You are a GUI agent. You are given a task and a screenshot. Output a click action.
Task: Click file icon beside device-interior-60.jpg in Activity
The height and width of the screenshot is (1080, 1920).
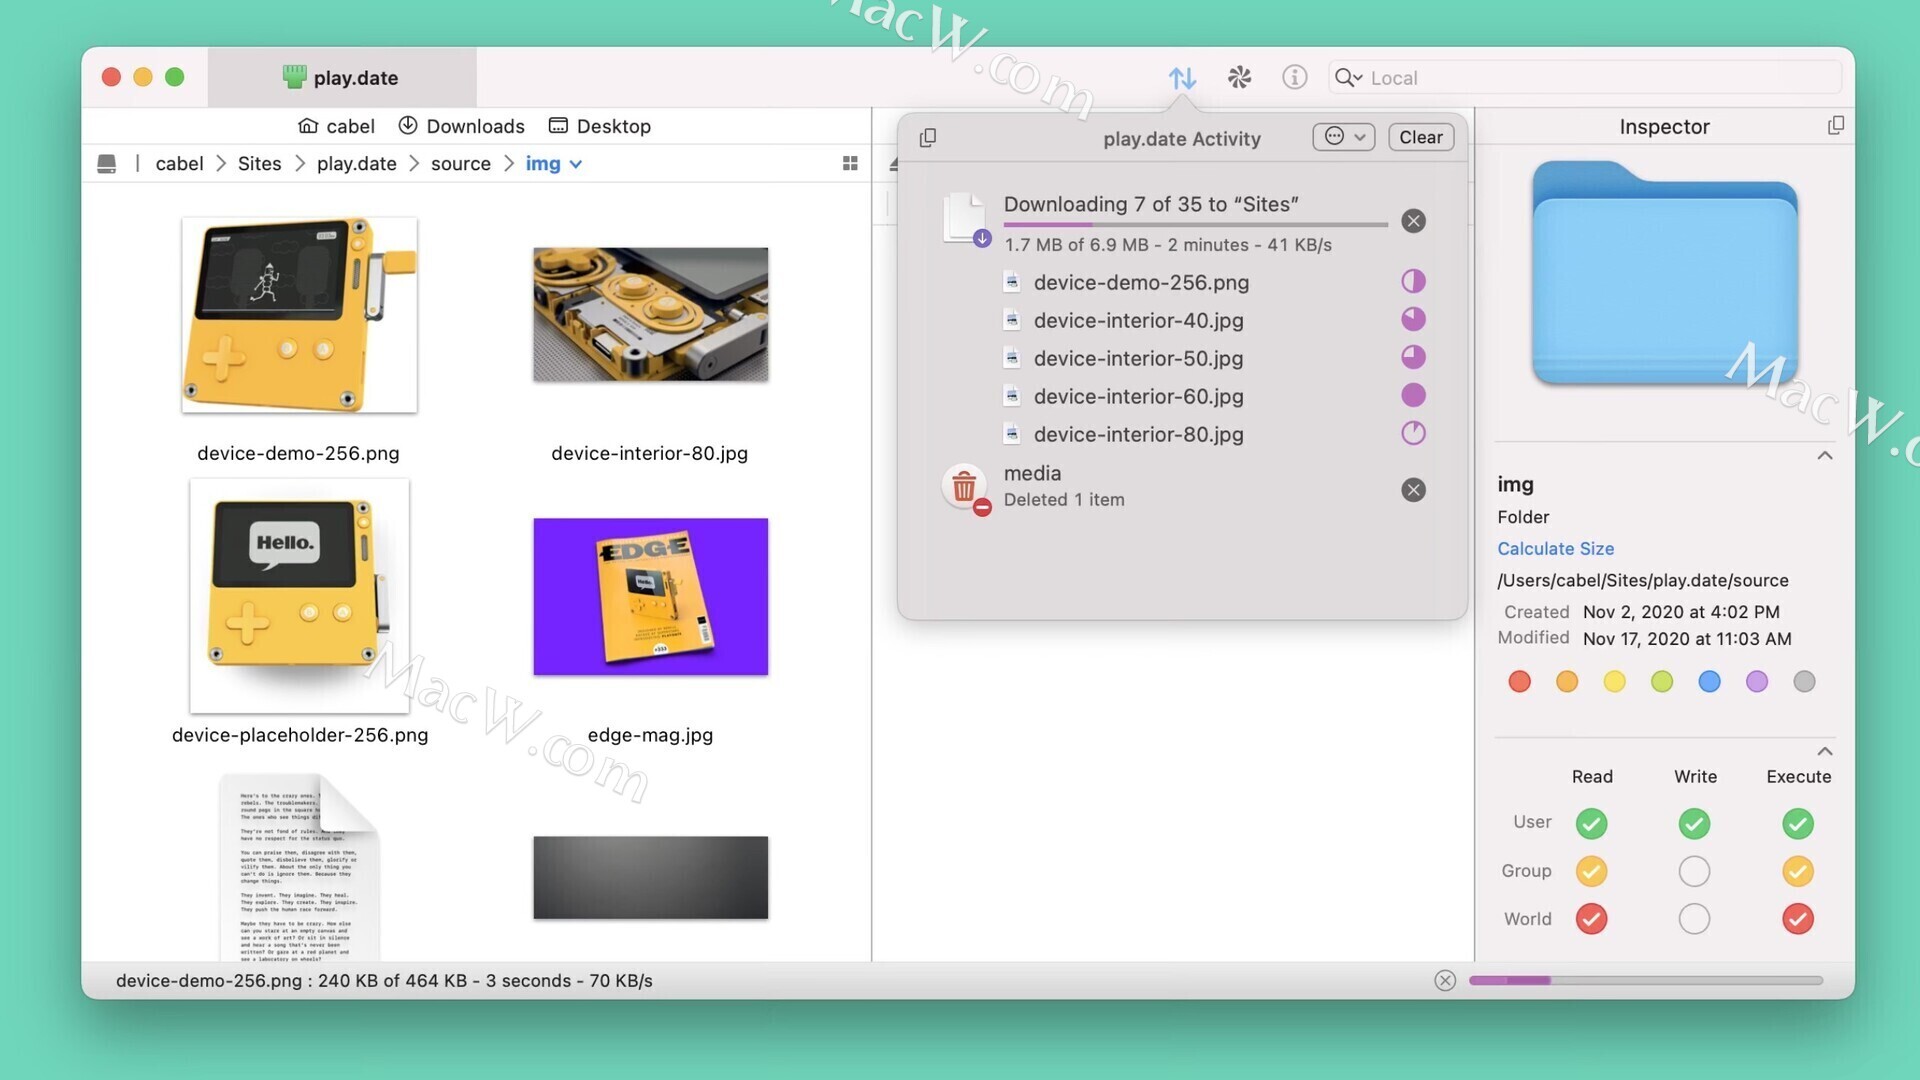pyautogui.click(x=1012, y=396)
